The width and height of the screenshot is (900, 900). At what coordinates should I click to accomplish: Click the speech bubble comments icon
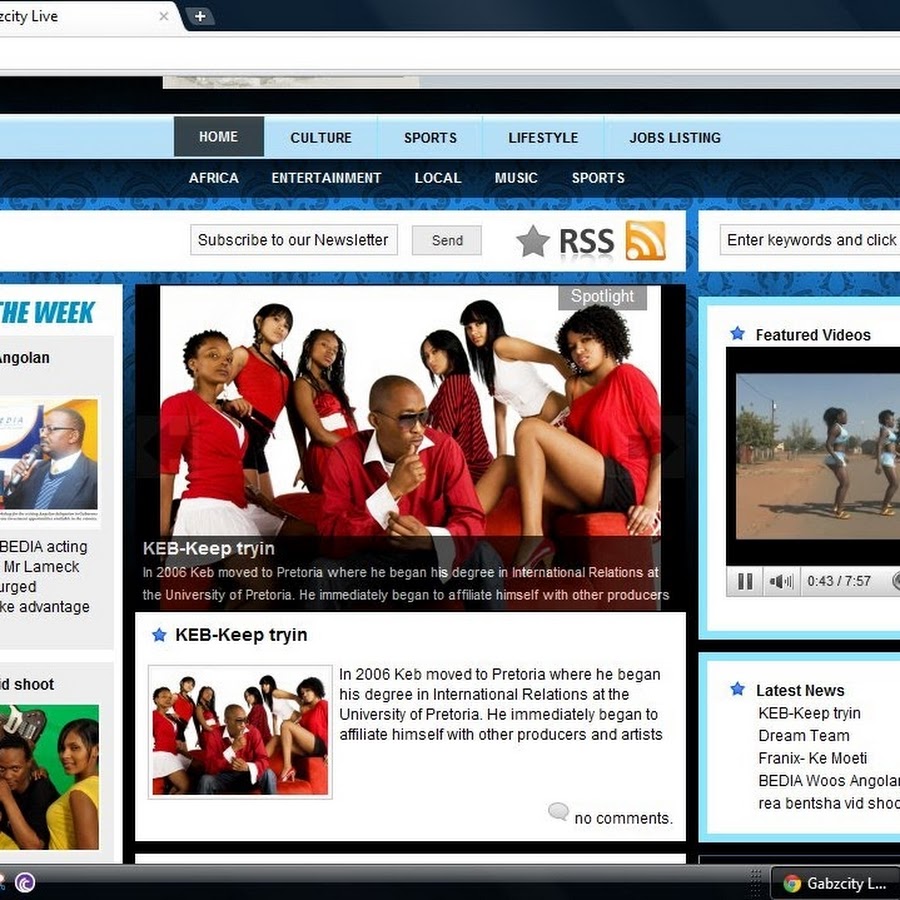558,812
